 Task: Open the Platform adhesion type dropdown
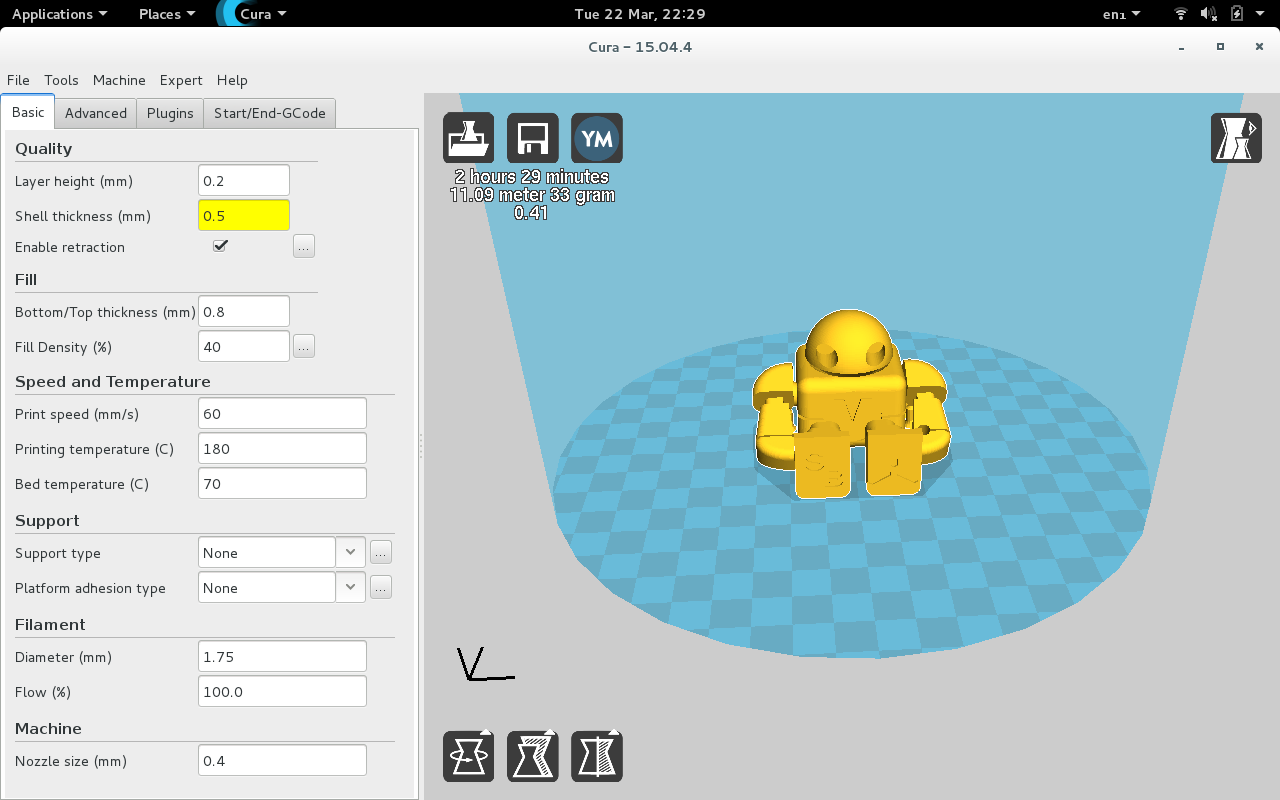[281, 587]
